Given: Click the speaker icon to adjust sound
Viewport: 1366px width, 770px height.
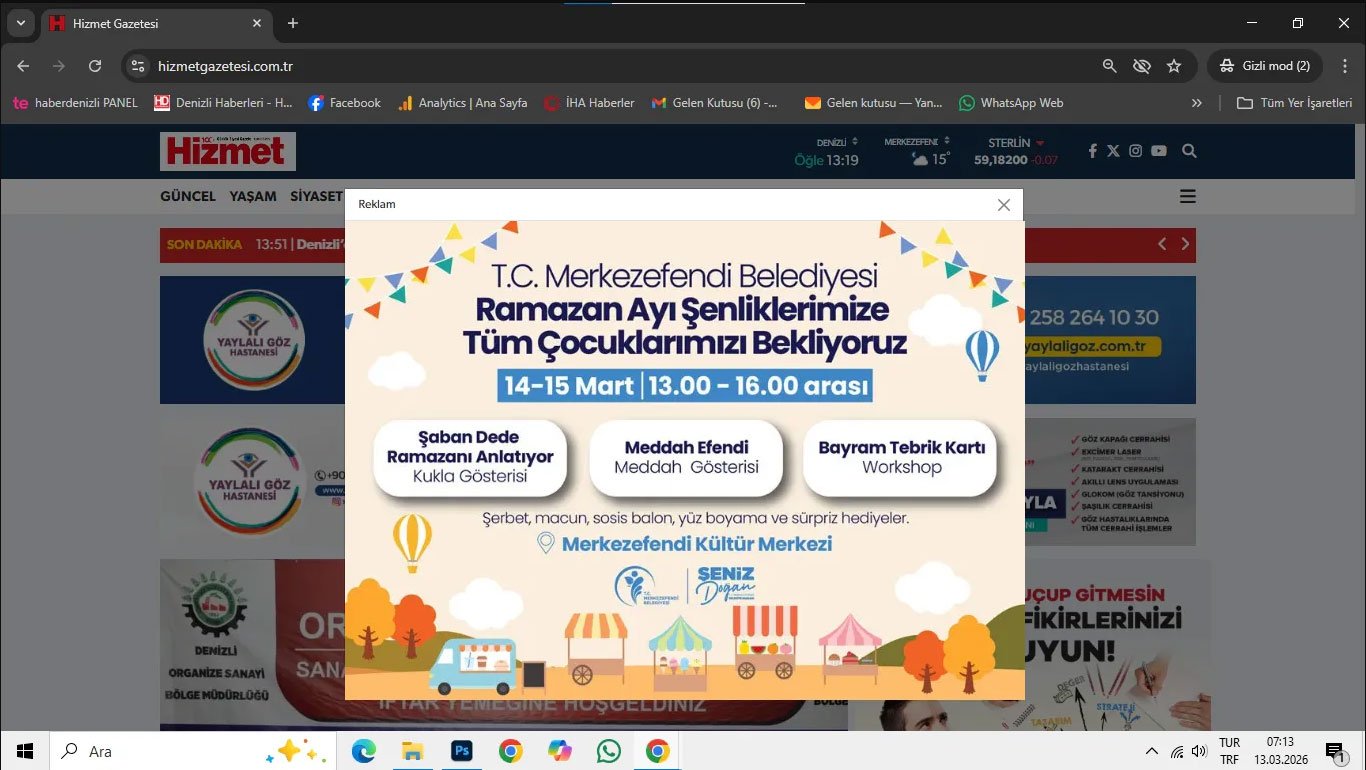Looking at the screenshot, I should click(x=1199, y=751).
